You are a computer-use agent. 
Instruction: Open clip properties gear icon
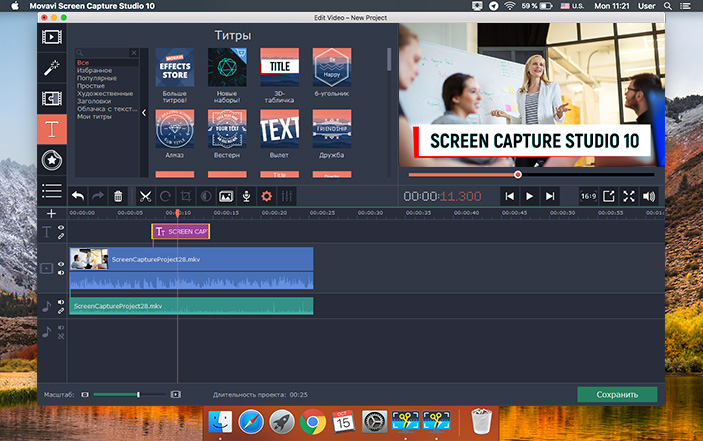pyautogui.click(x=266, y=196)
